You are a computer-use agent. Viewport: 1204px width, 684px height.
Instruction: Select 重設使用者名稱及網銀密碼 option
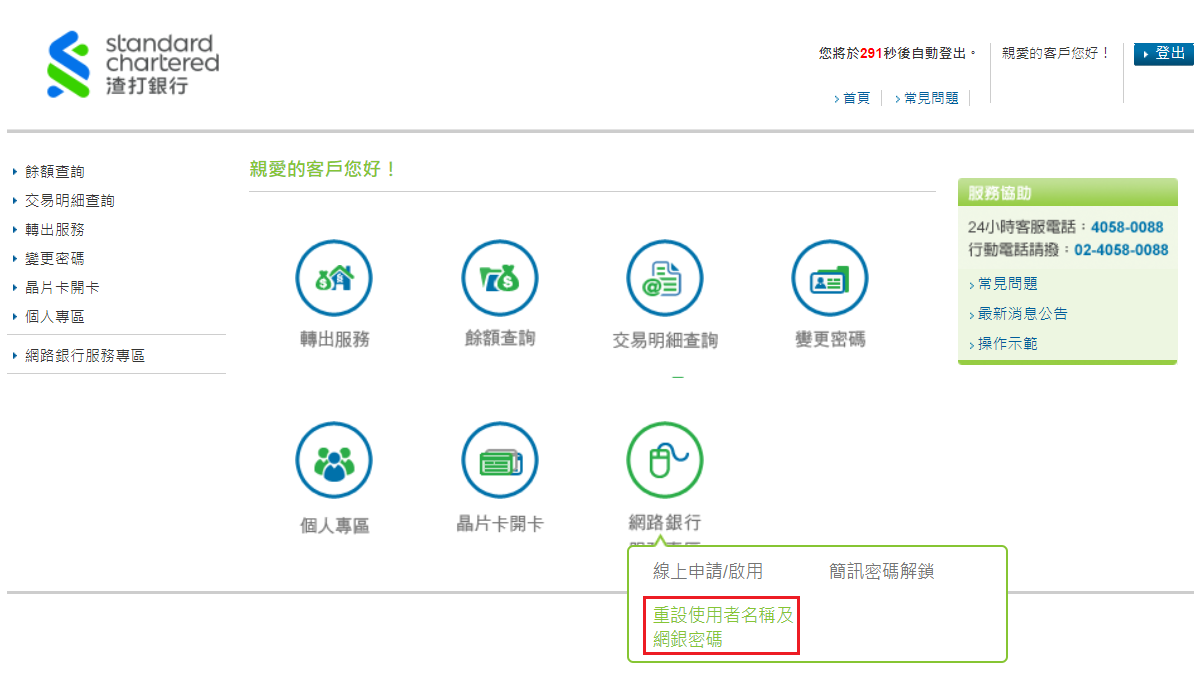click(x=723, y=627)
